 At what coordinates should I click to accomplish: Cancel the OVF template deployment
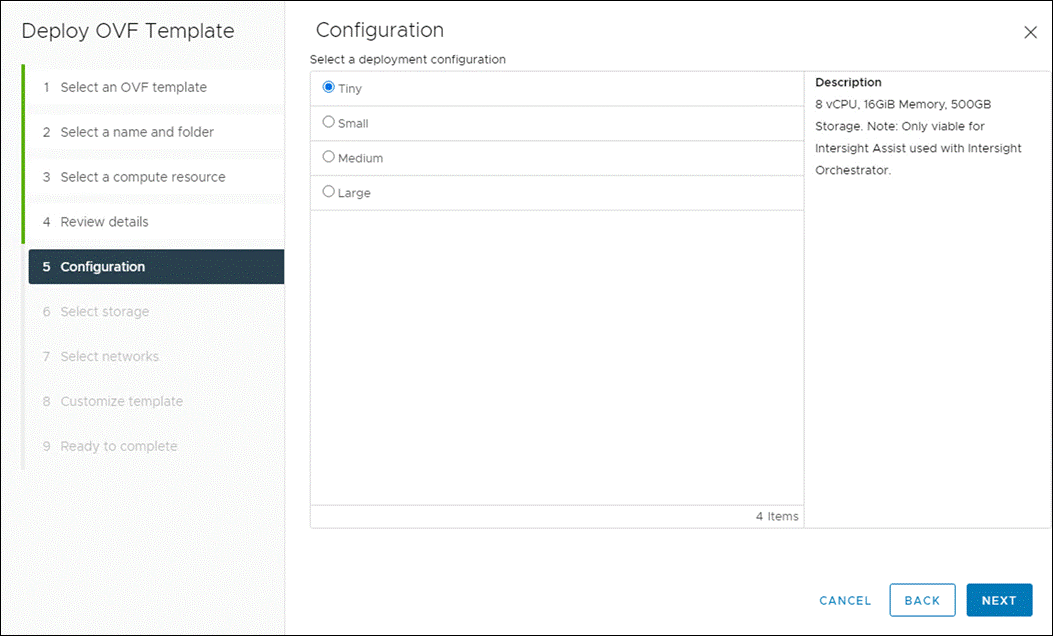tap(844, 600)
